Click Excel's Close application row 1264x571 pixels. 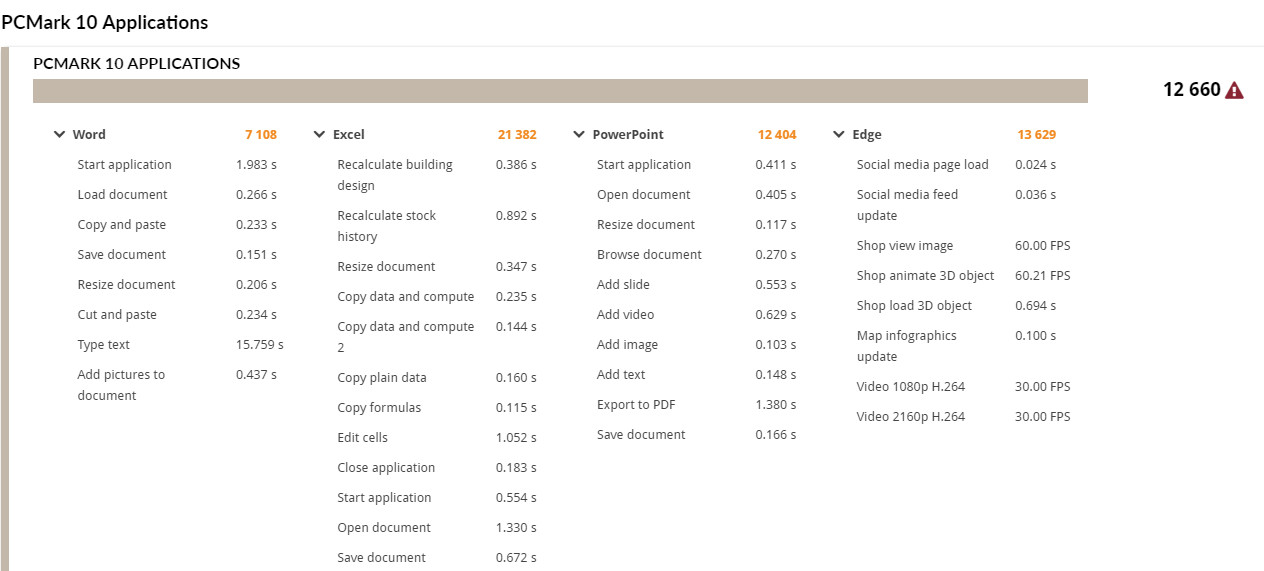pos(437,467)
